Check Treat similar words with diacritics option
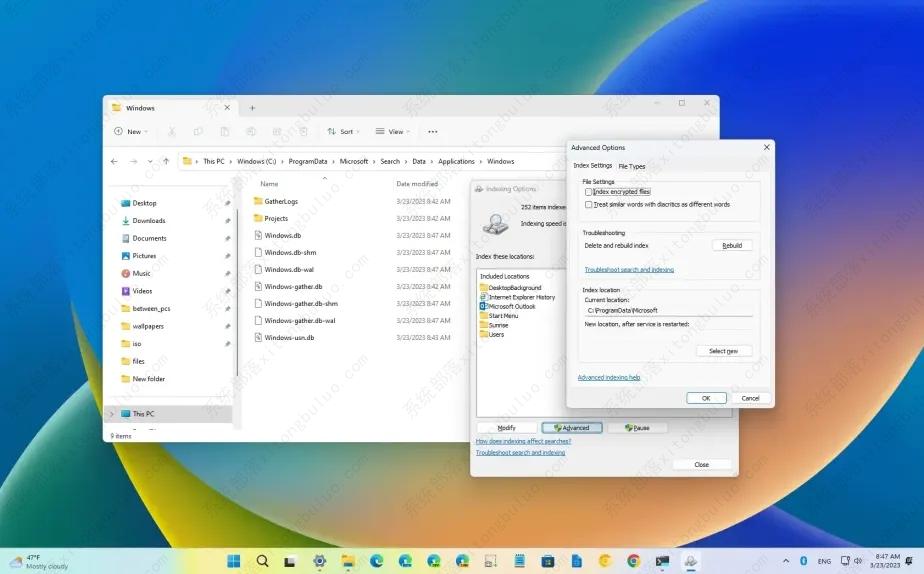Image resolution: width=924 pixels, height=574 pixels. point(588,204)
